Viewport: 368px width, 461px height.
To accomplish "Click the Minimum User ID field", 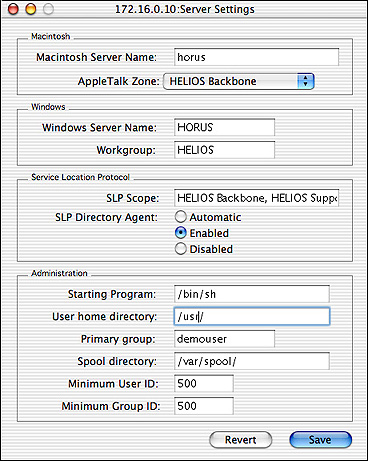I will (x=204, y=384).
